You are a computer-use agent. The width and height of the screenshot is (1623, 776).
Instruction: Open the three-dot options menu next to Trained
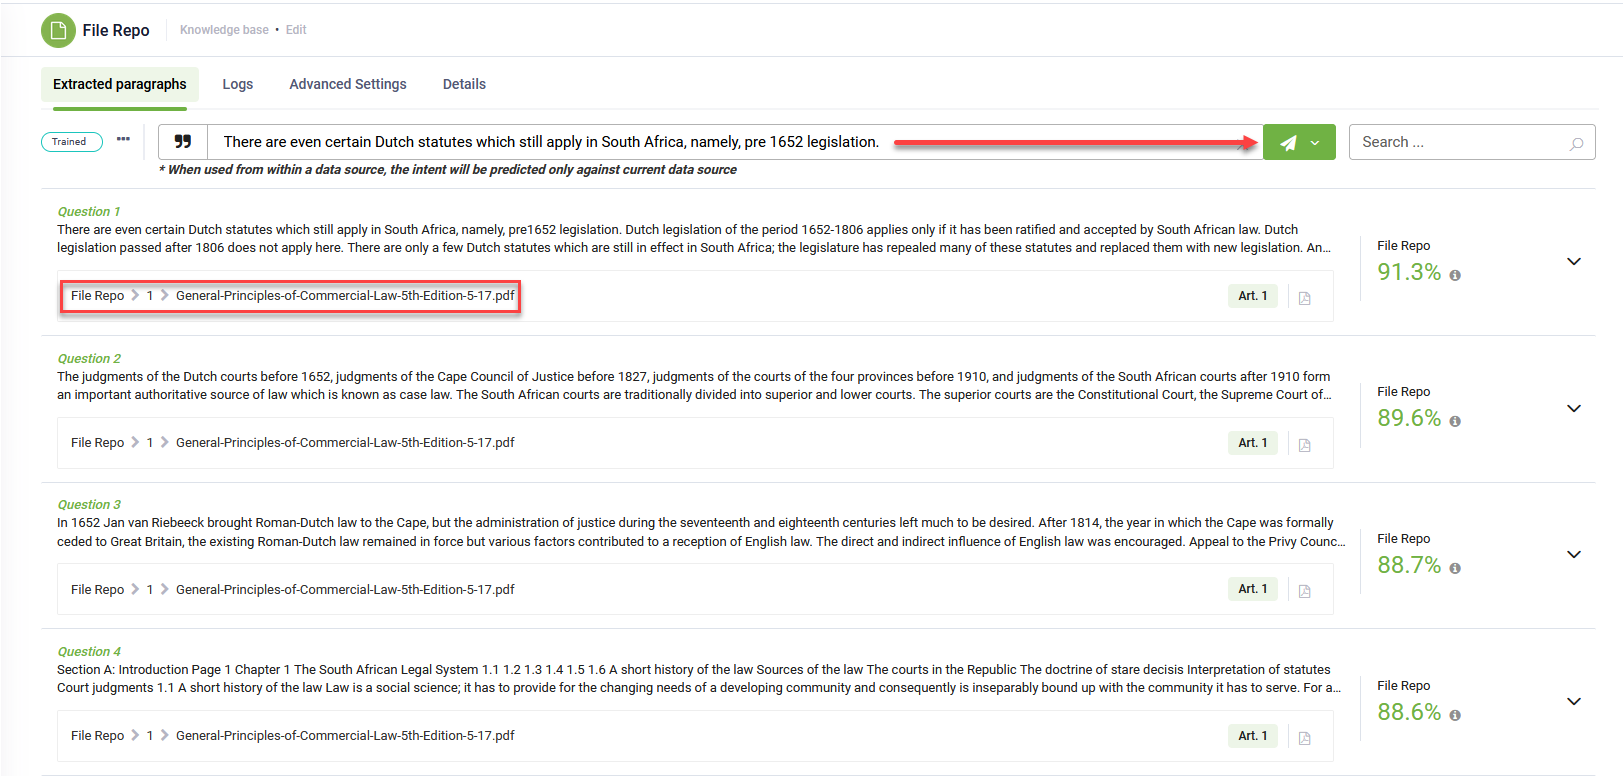point(123,140)
